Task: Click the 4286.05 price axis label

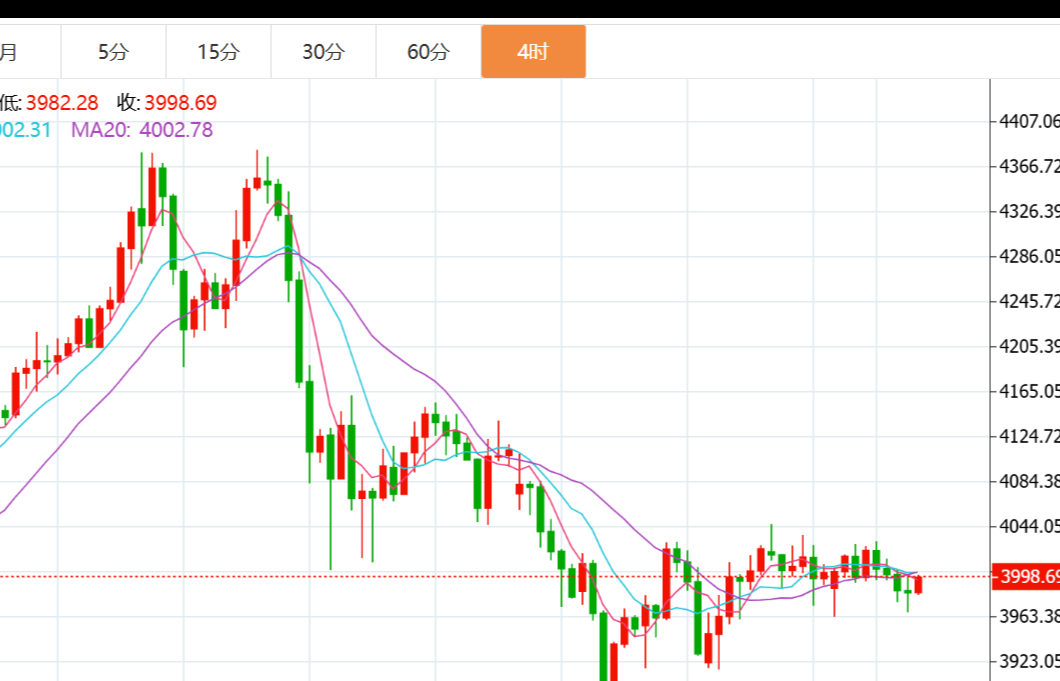Action: [1029, 257]
